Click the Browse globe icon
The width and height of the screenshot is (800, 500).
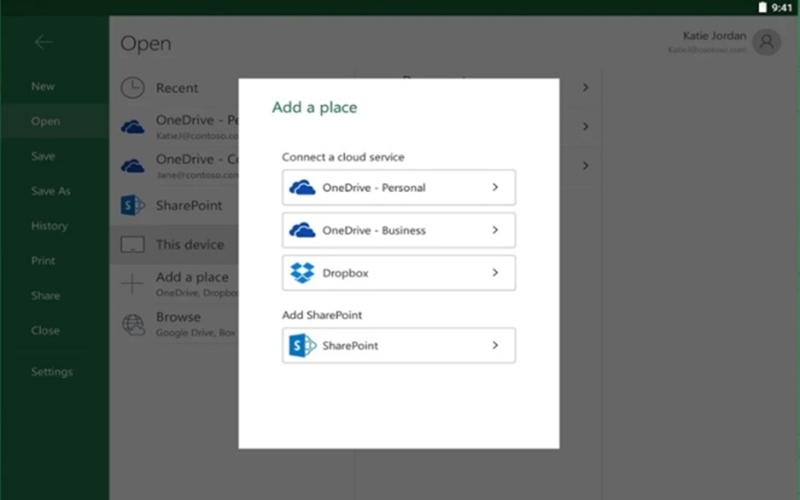tap(132, 323)
